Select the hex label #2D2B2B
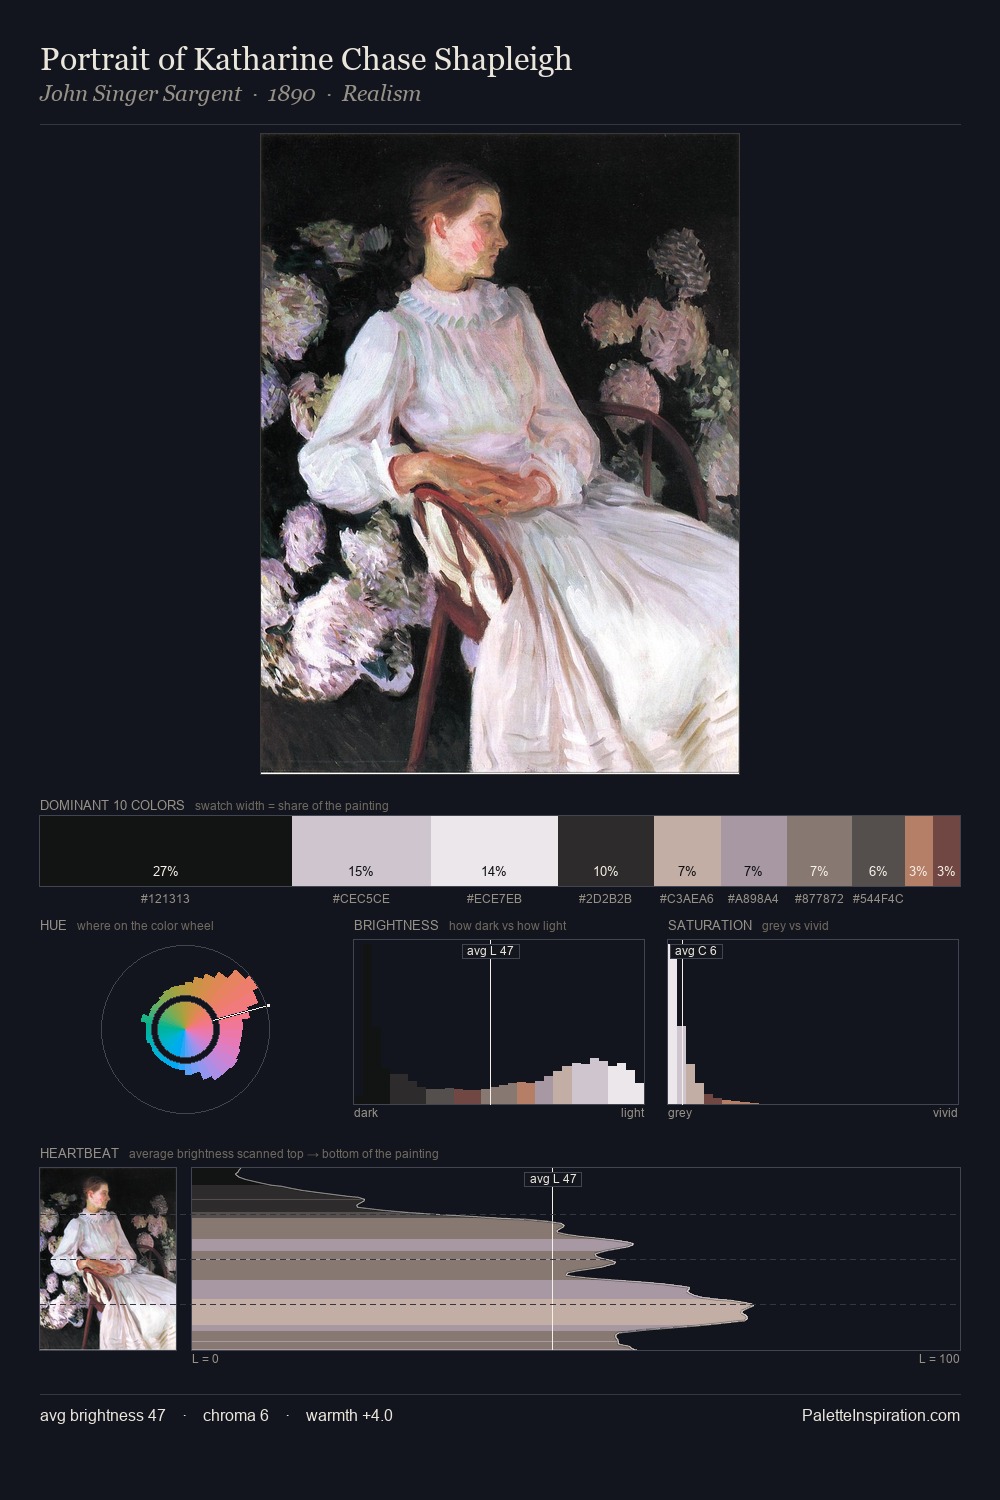1000x1500 pixels. 605,899
